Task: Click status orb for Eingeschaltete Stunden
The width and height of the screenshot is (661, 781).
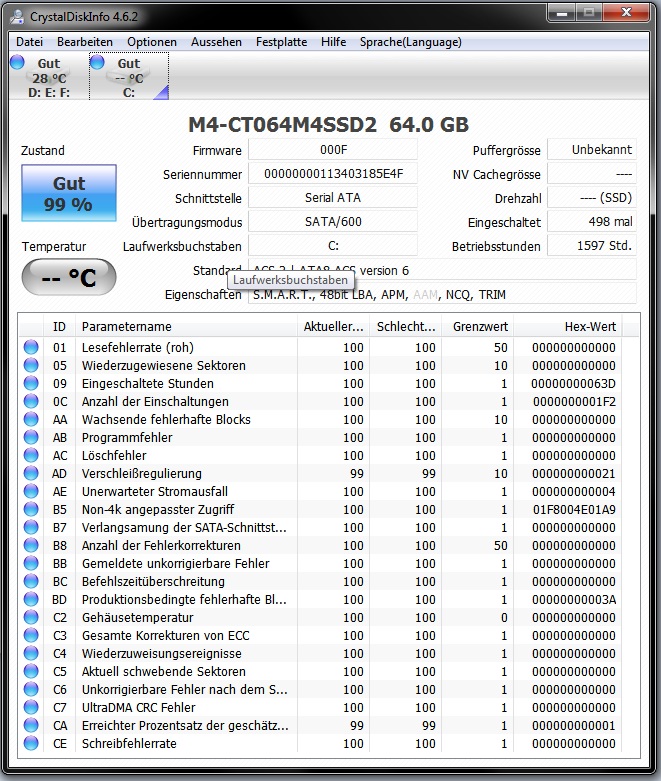Action: (31, 383)
